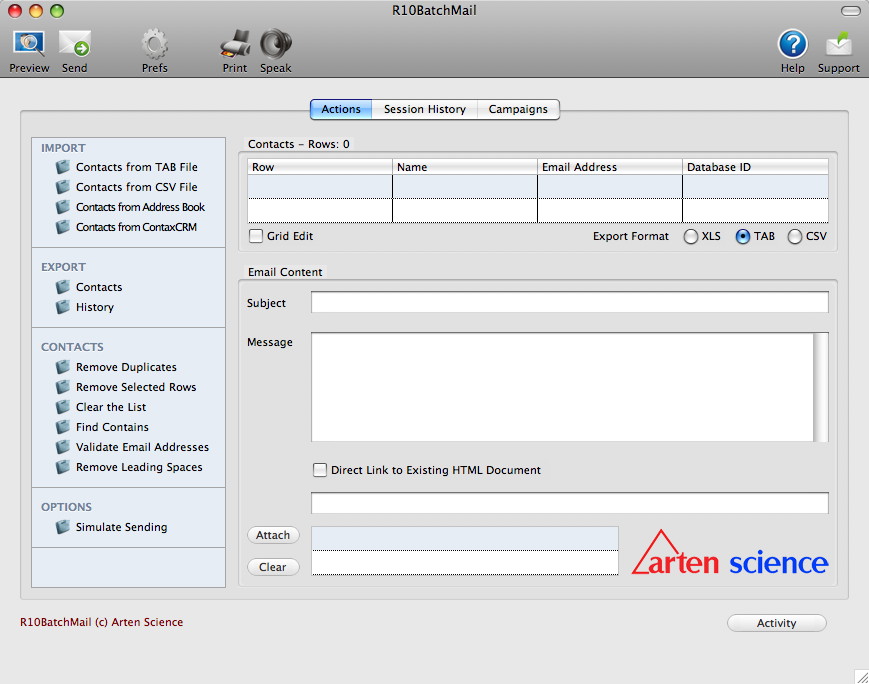Click the arten science logo
This screenshot has width=869, height=684.
point(730,553)
